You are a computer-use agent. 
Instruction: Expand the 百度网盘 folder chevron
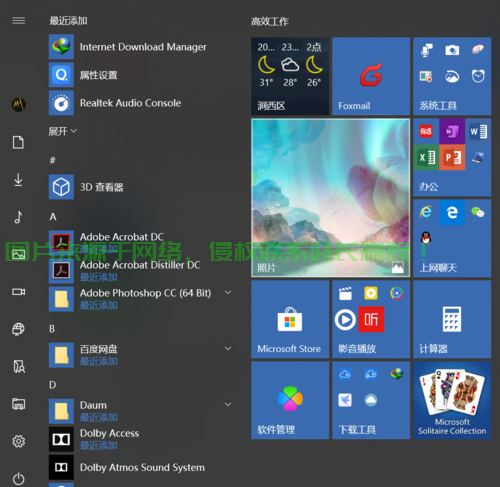[x=228, y=349]
